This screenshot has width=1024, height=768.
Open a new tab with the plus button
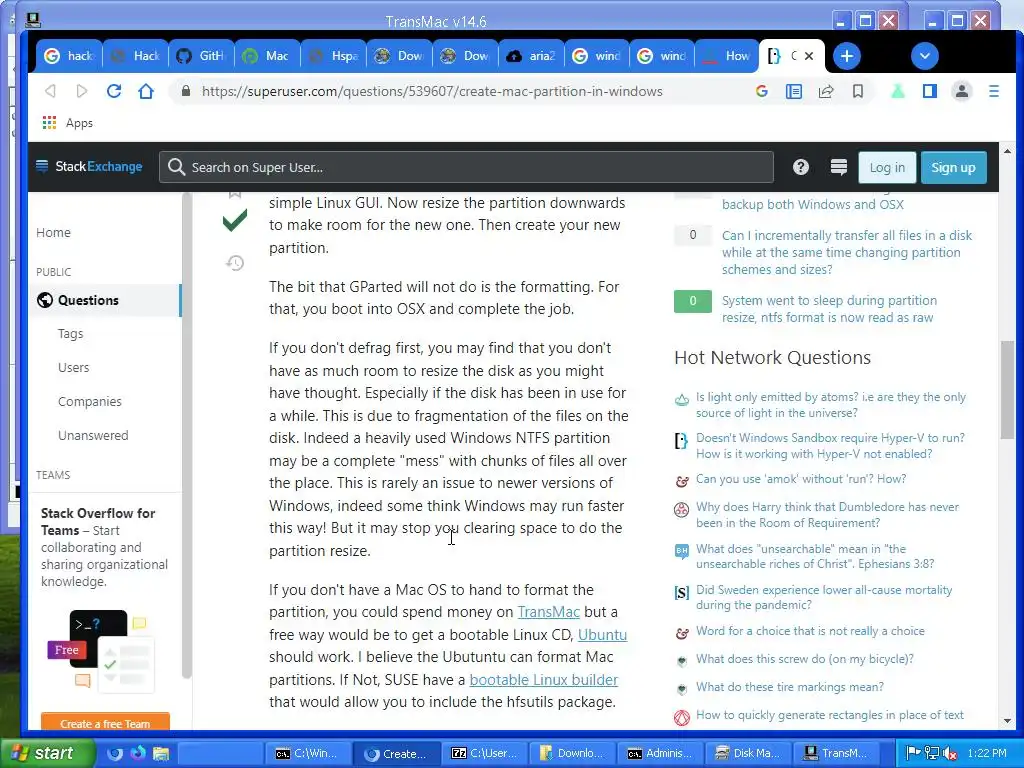[846, 56]
